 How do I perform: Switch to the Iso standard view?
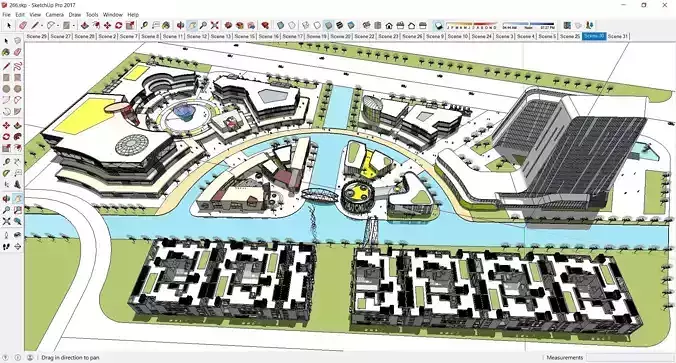tap(366, 25)
